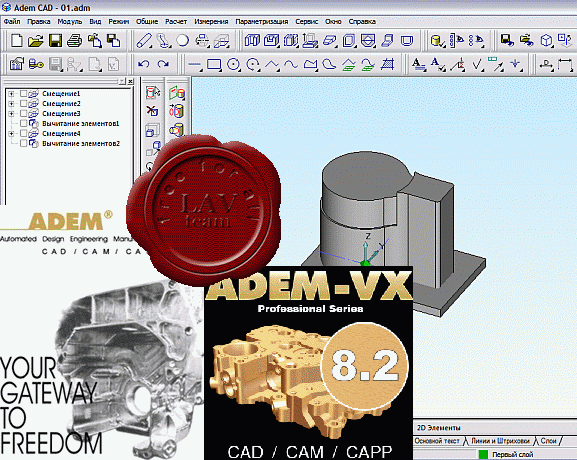Image resolution: width=577 pixels, height=460 pixels.
Task: Click the pencil sketch tool icon
Action: click(144, 40)
